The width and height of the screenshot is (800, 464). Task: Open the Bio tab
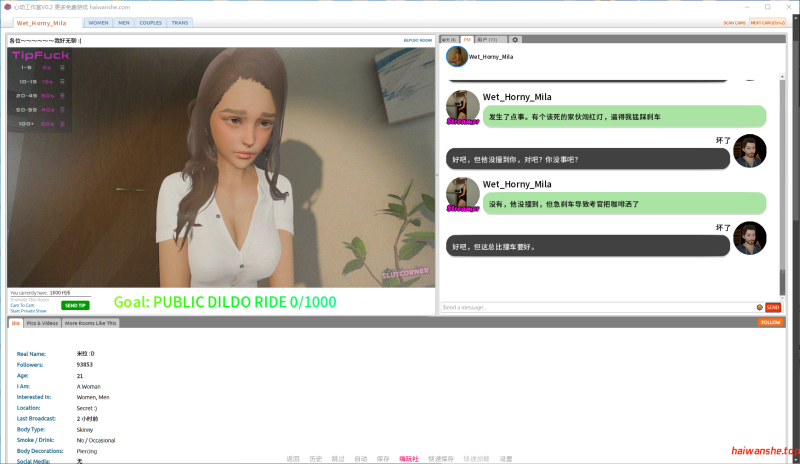pyautogui.click(x=16, y=323)
